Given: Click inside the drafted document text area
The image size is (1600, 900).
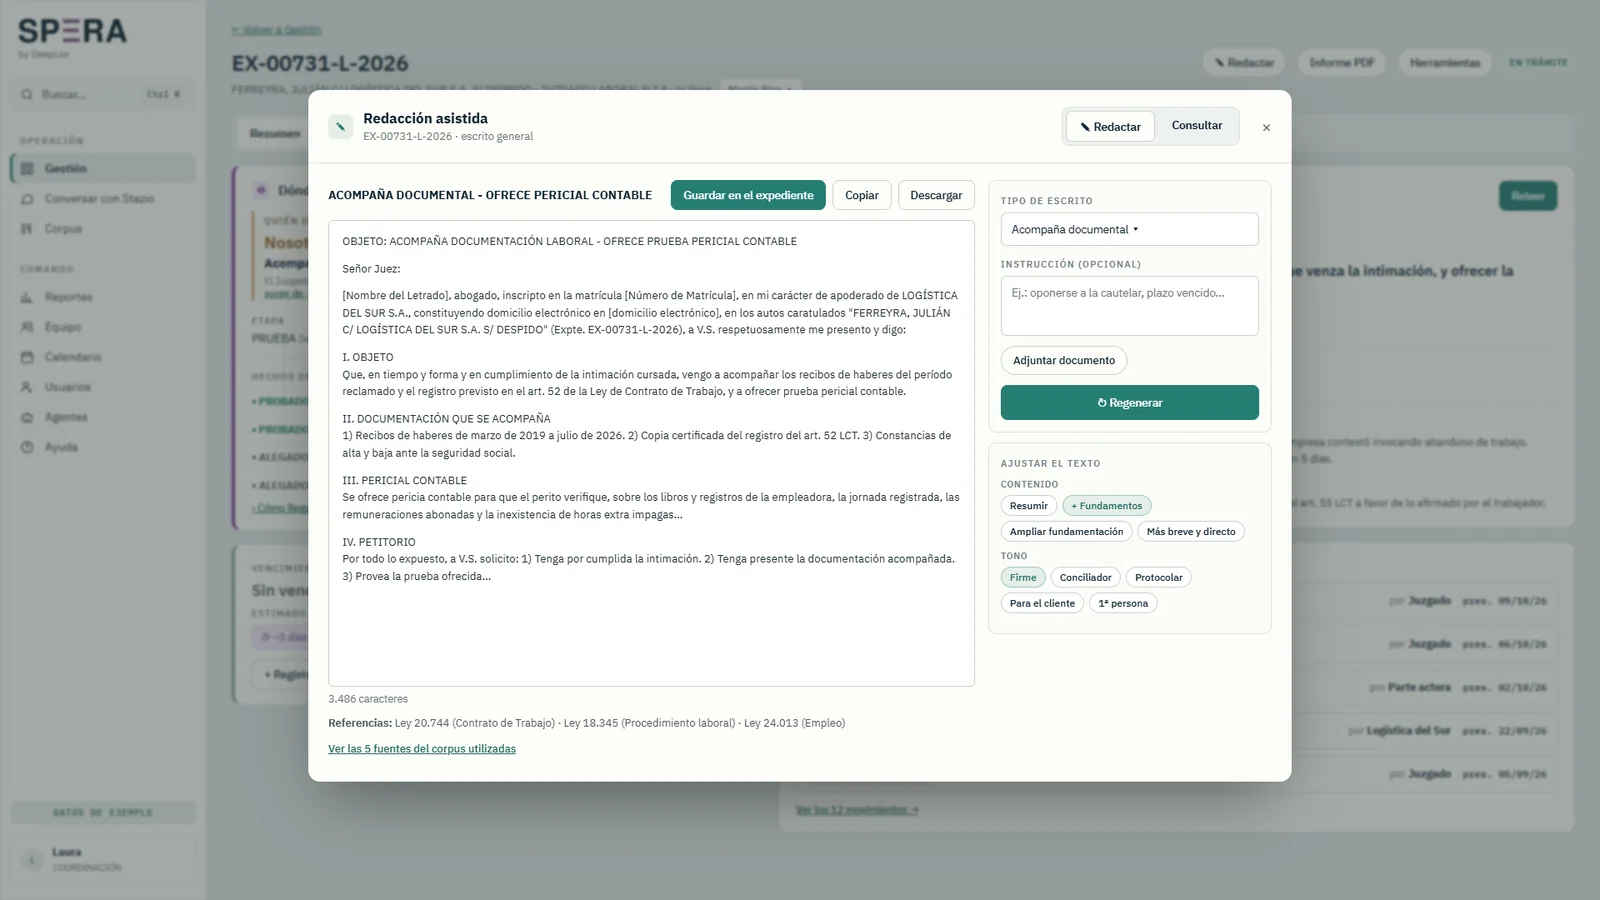Looking at the screenshot, I should (x=651, y=453).
